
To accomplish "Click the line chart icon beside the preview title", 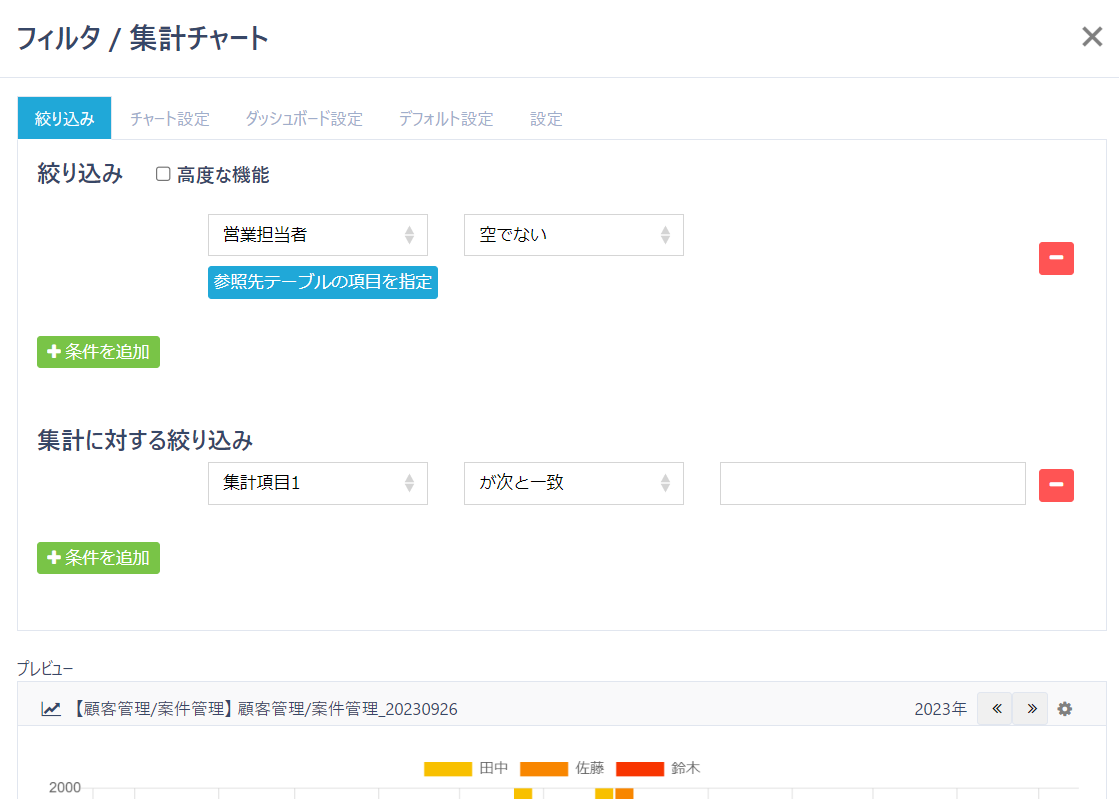I will click(50, 709).
